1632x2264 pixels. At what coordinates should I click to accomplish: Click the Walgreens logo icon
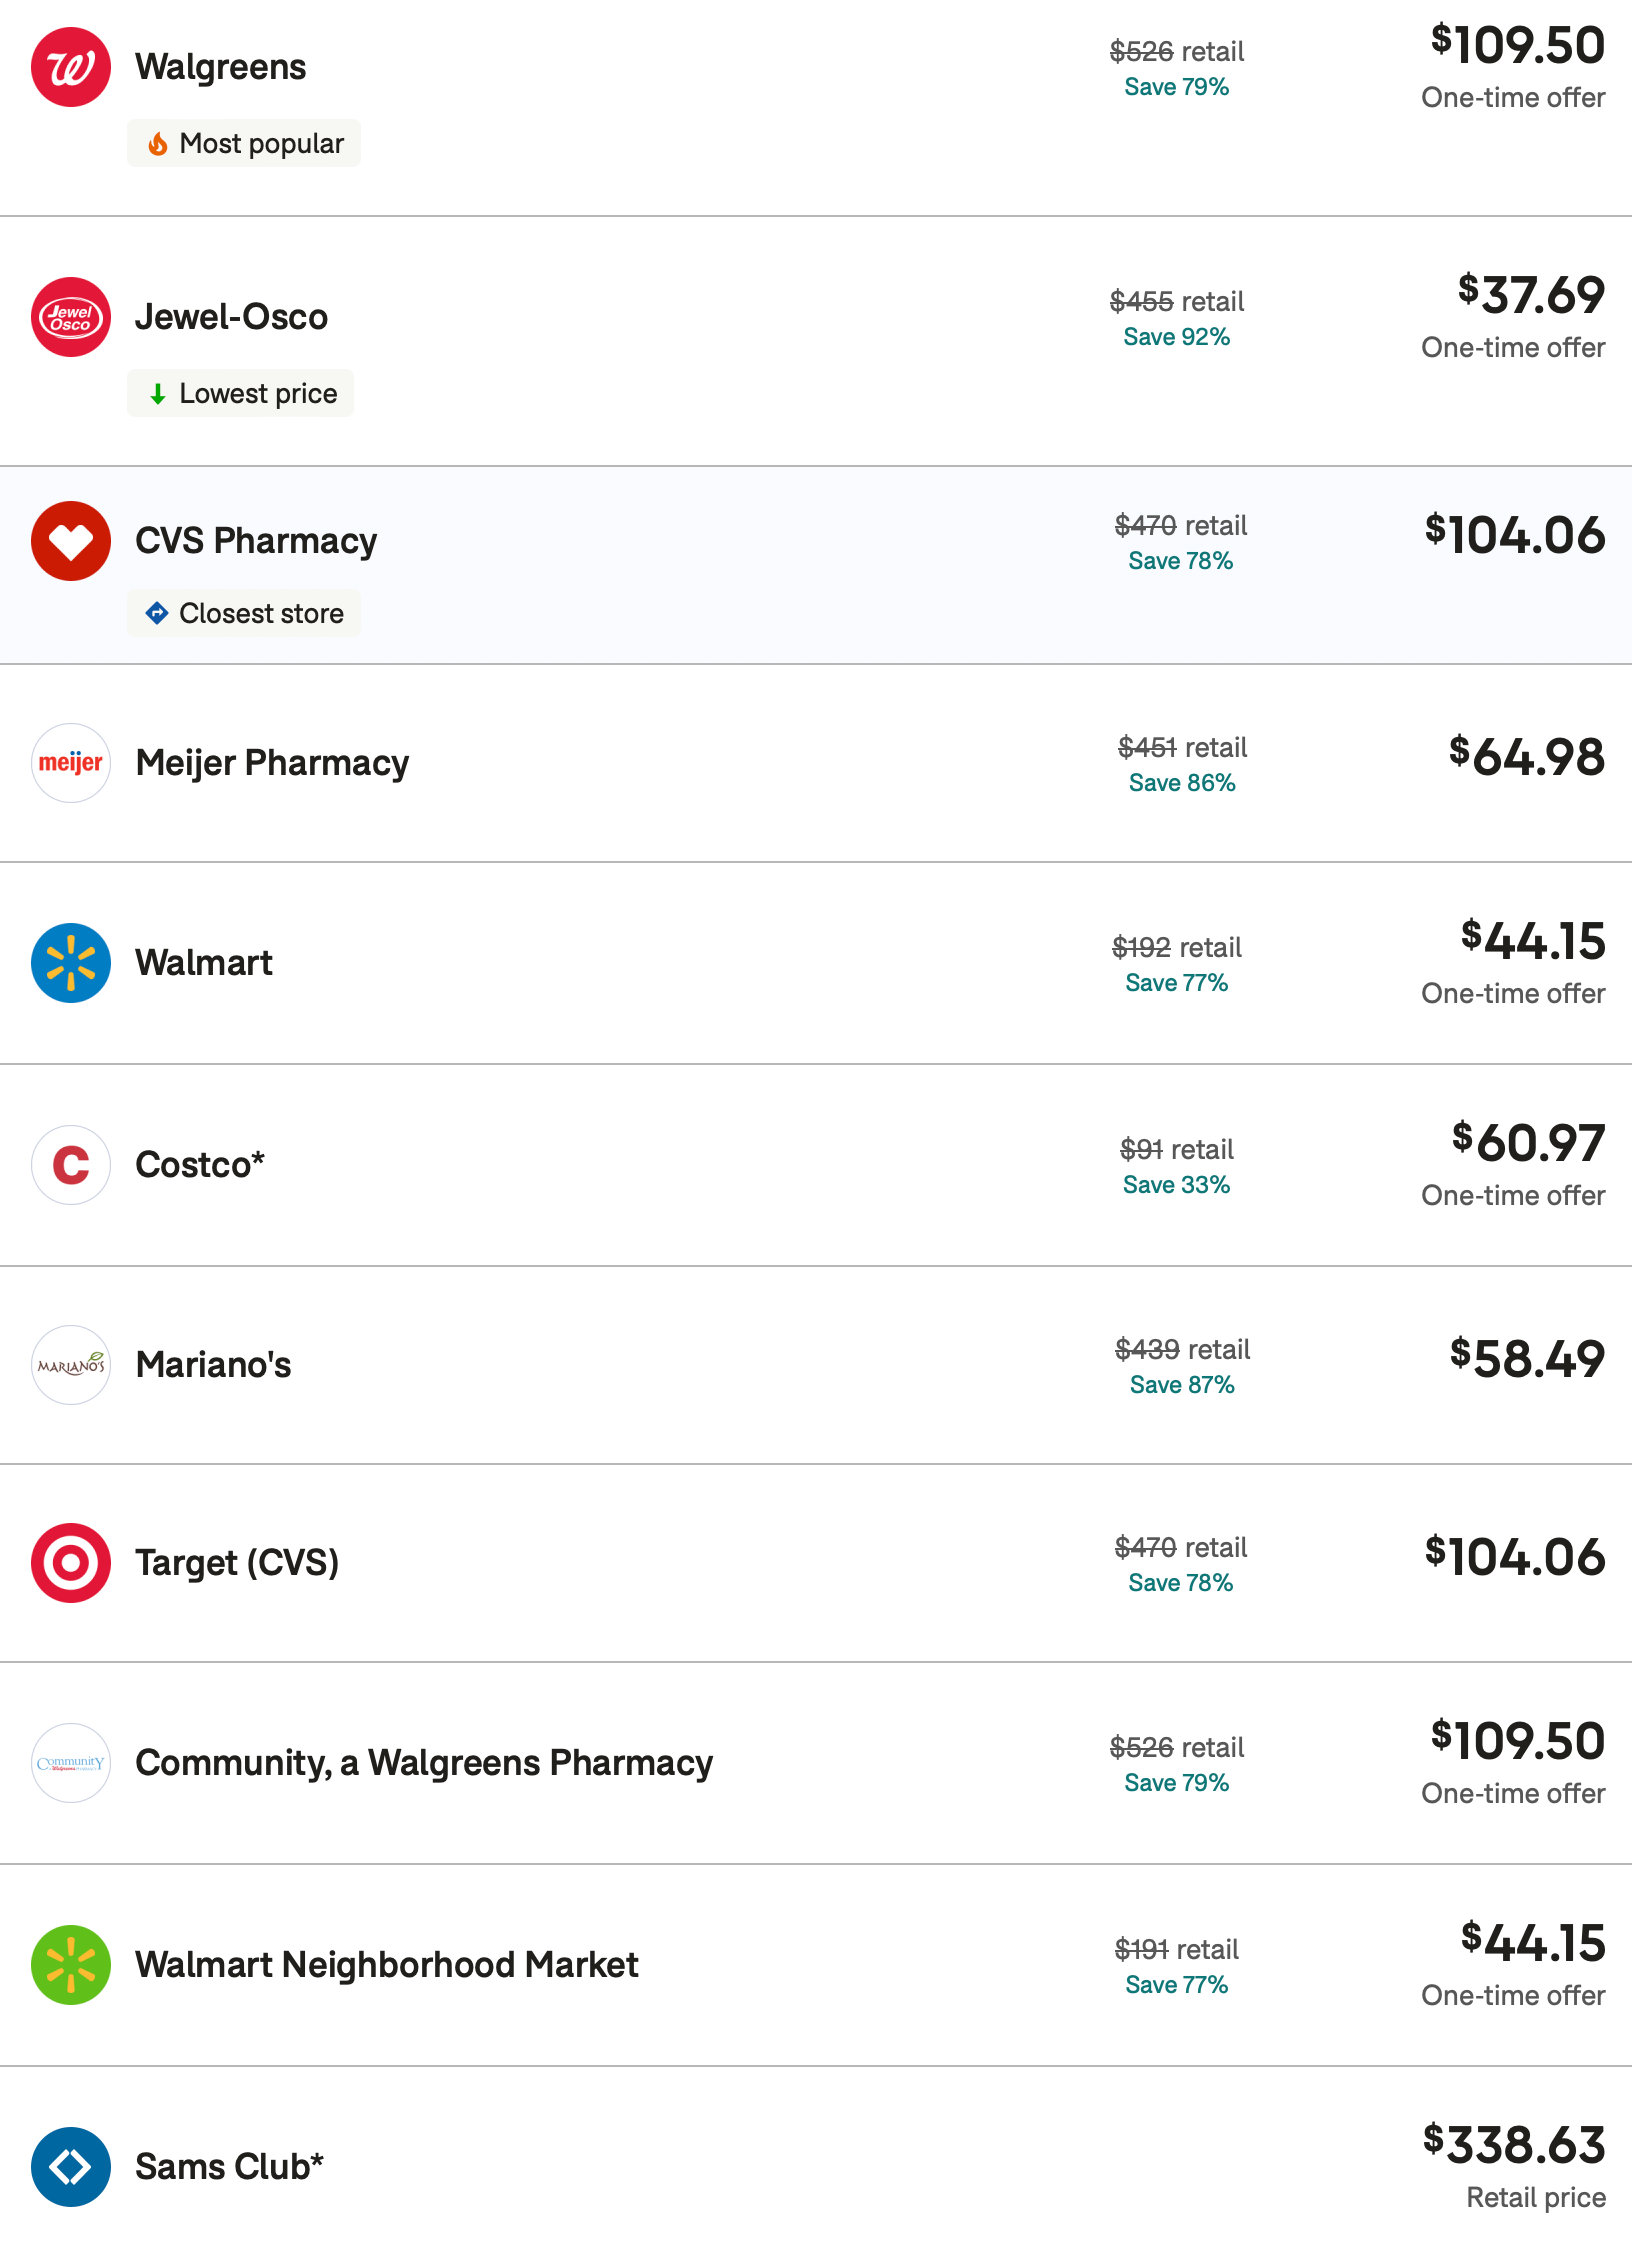[x=71, y=67]
